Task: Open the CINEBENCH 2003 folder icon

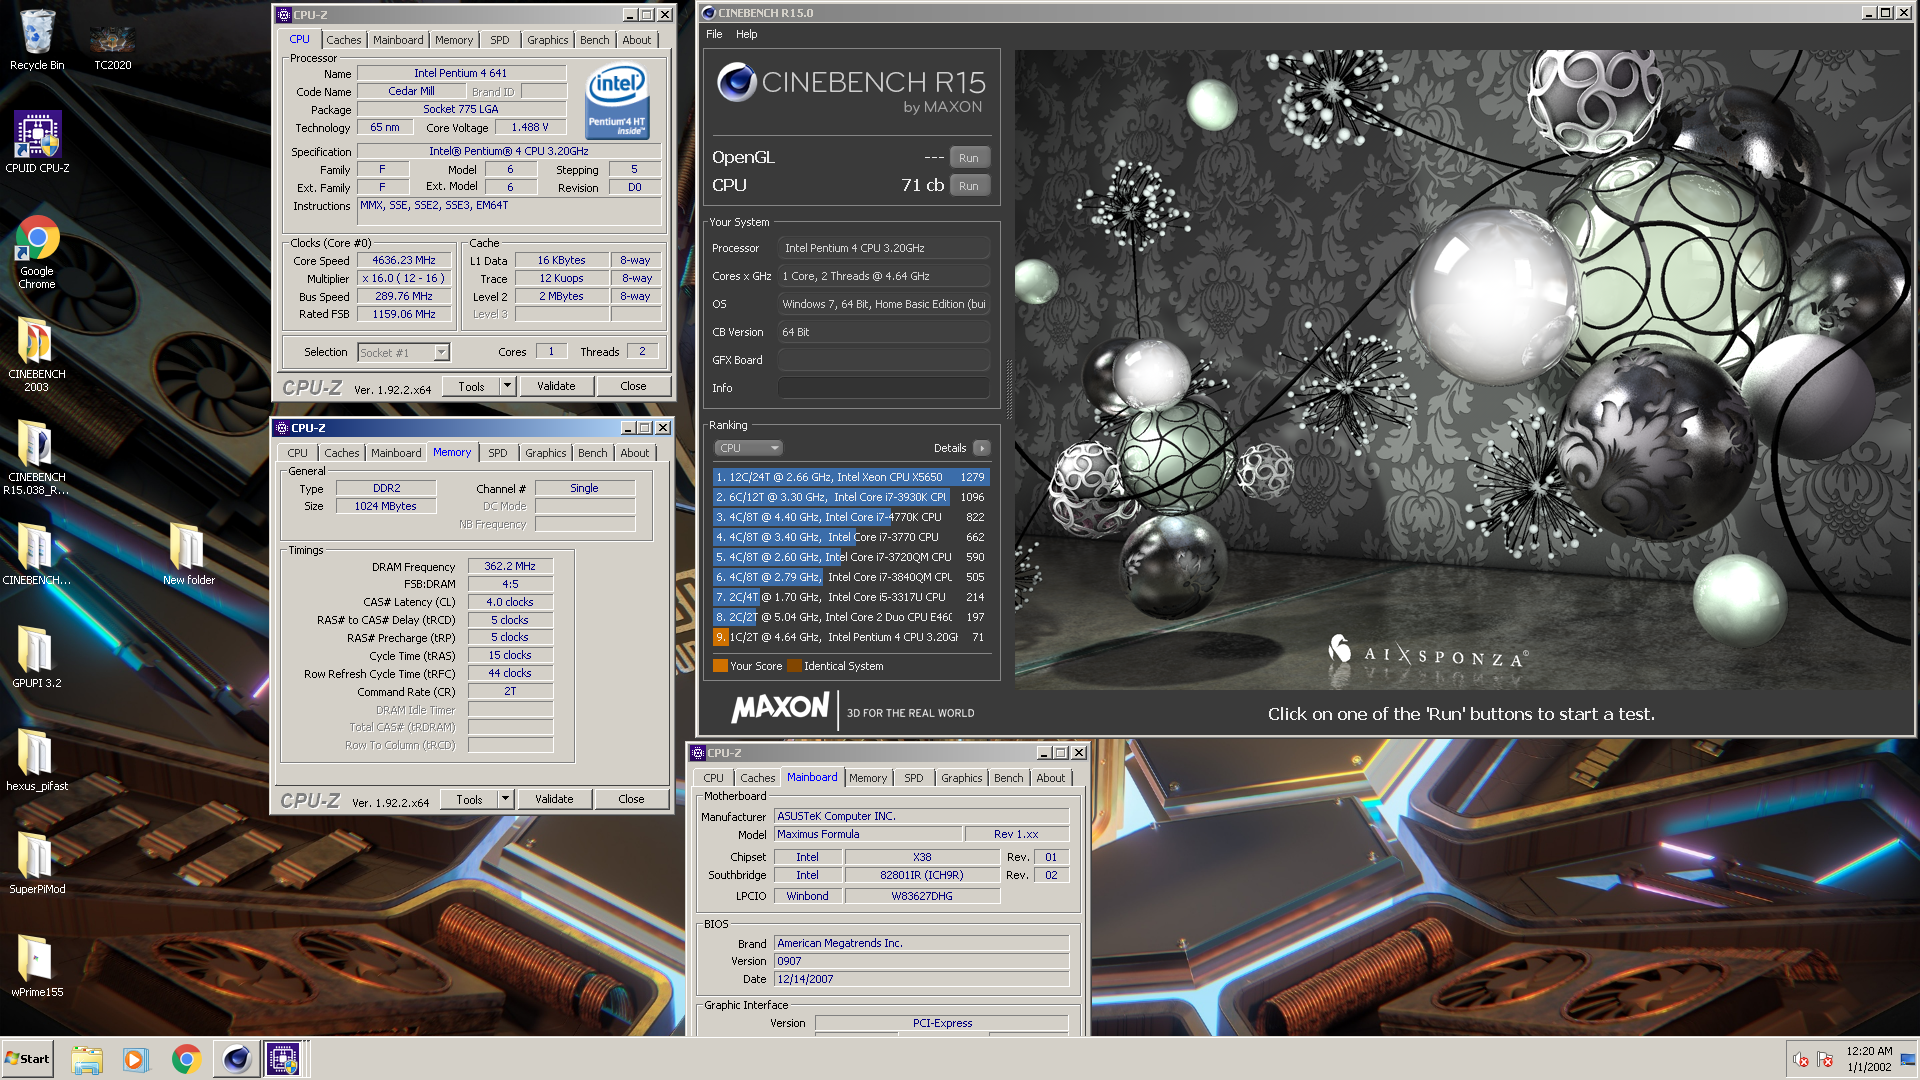Action: pyautogui.click(x=37, y=355)
